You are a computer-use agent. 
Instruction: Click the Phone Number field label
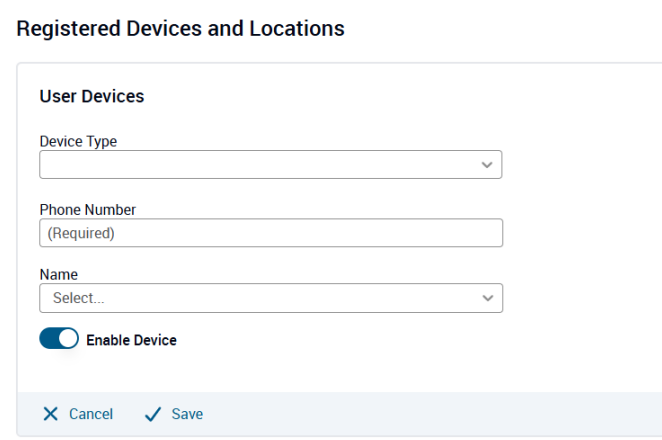(88, 210)
